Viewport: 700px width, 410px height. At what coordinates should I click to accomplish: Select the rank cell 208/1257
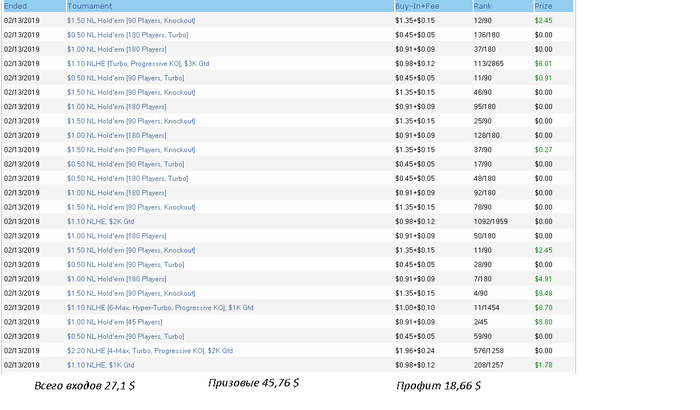point(489,365)
